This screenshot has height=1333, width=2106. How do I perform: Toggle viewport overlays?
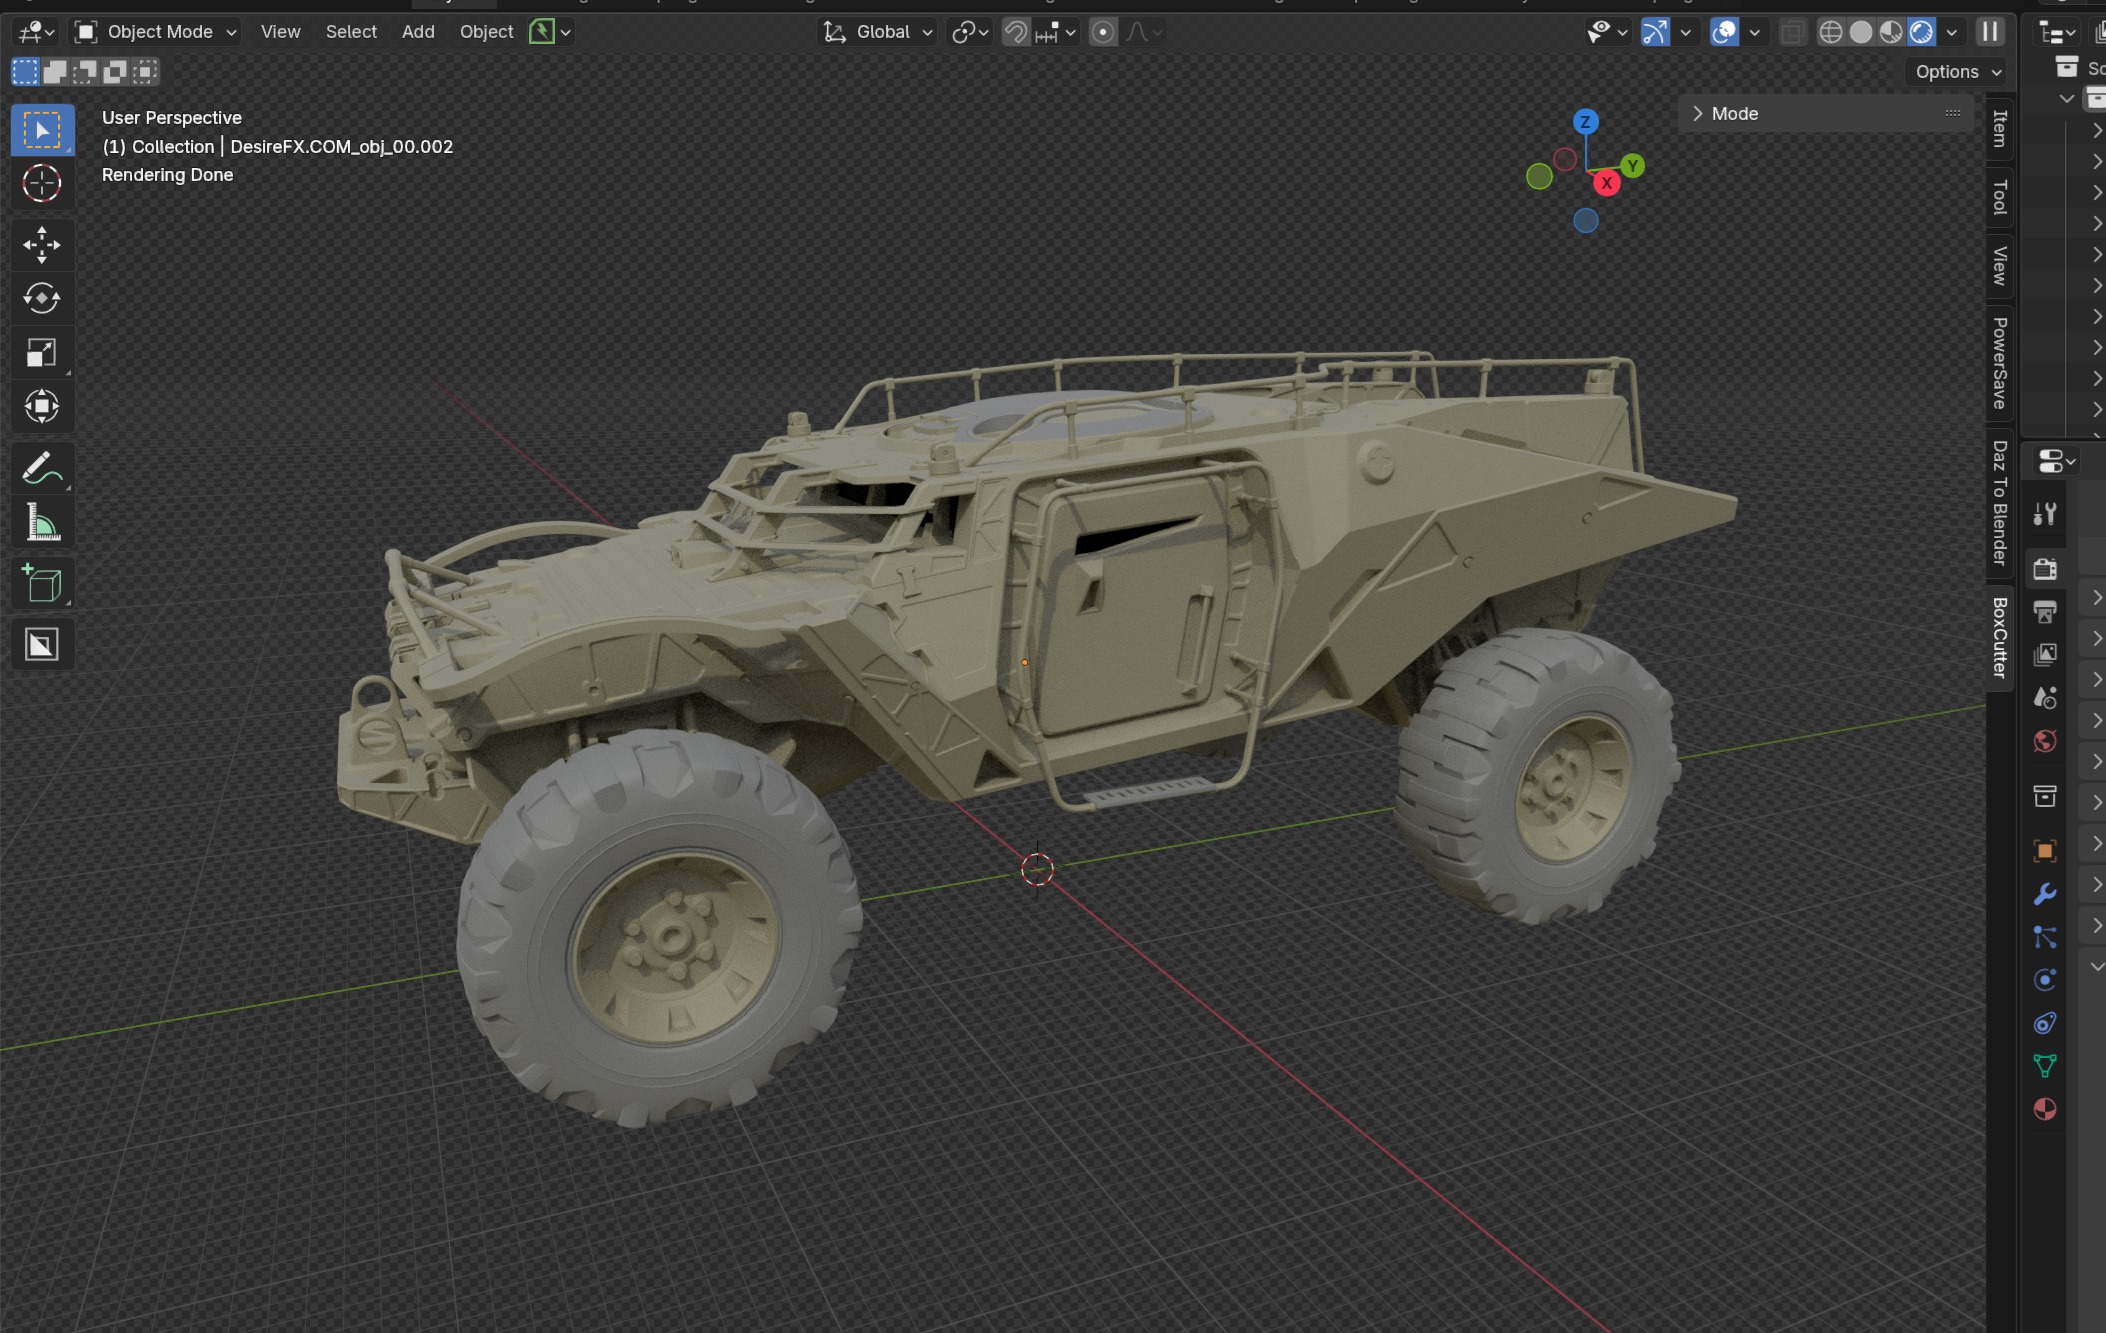[1724, 32]
